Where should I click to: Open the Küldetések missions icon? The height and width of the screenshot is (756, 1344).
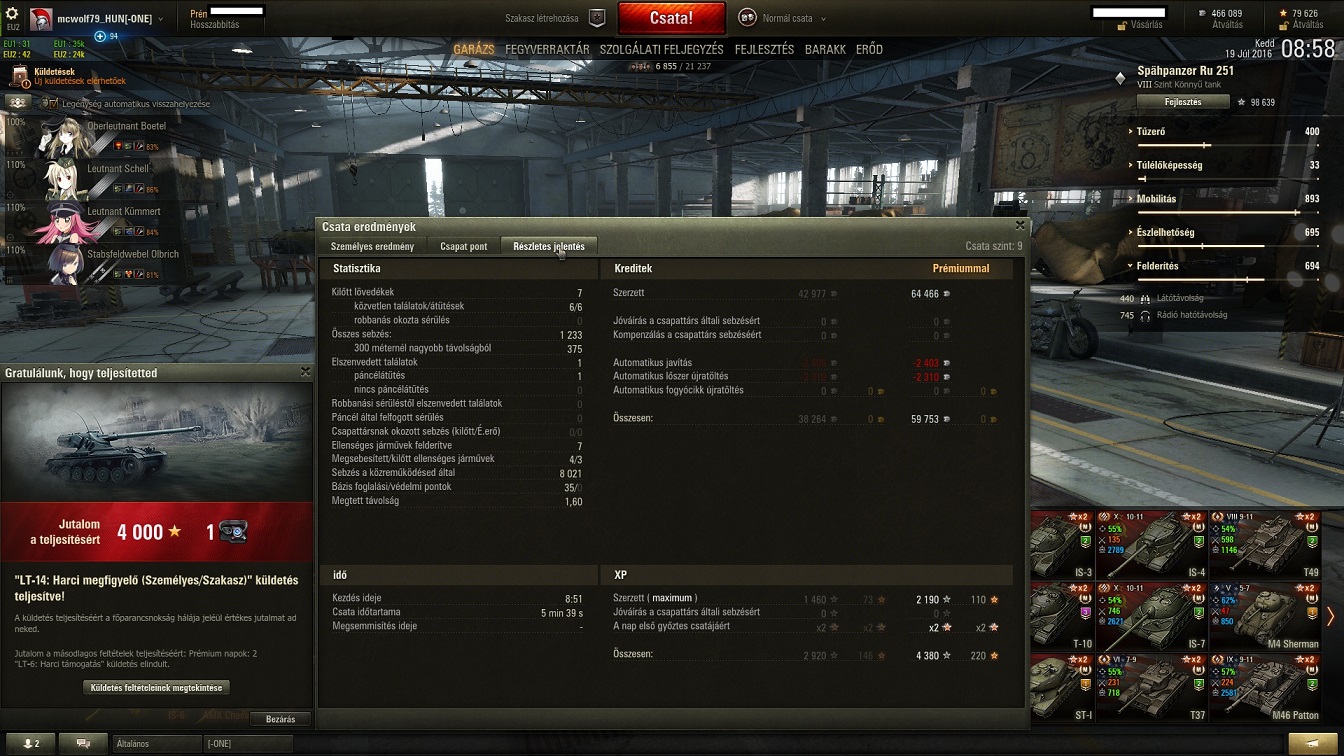pyautogui.click(x=20, y=76)
